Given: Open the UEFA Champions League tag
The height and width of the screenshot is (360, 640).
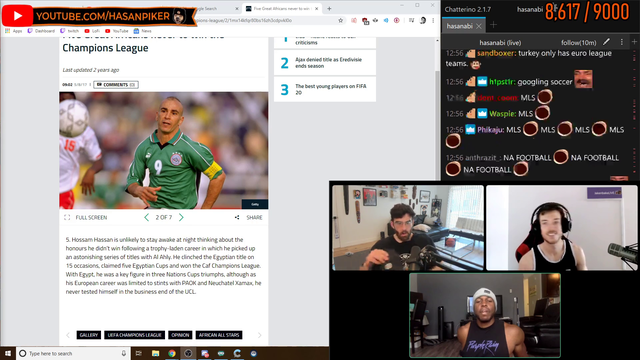Looking at the screenshot, I should [x=135, y=335].
